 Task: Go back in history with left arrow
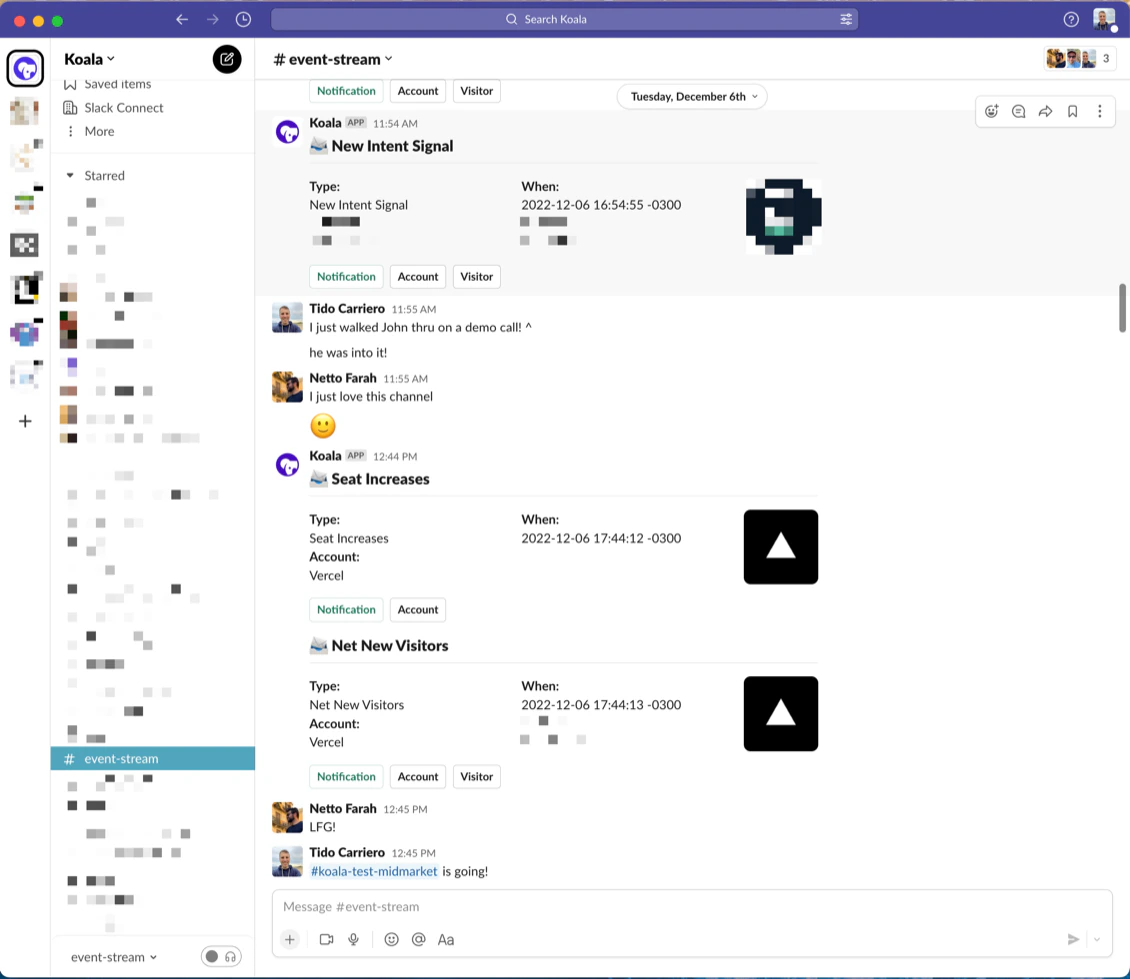point(182,19)
